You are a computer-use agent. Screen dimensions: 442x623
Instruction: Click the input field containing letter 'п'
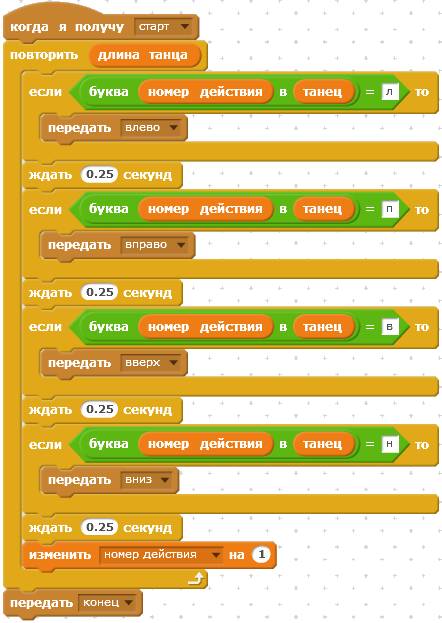pos(390,209)
